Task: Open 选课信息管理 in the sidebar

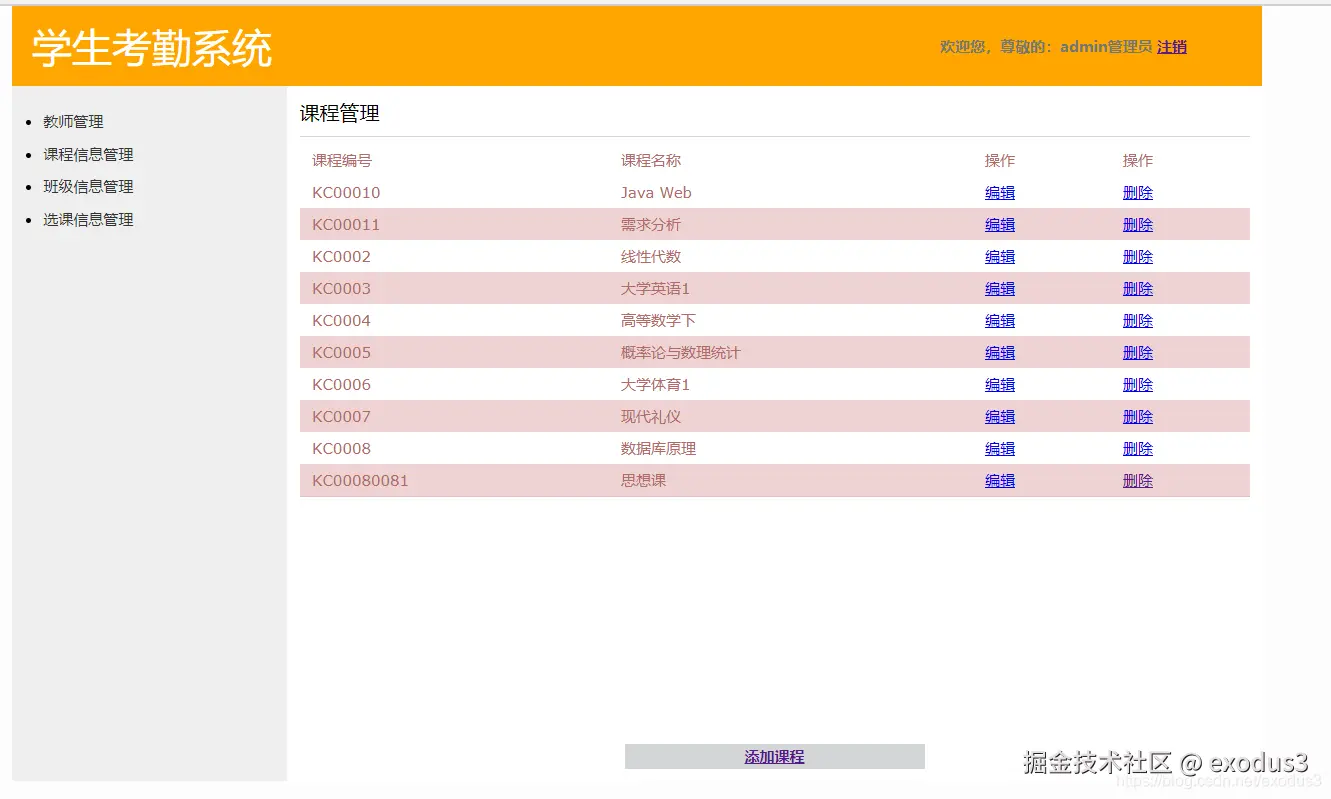Action: click(88, 220)
